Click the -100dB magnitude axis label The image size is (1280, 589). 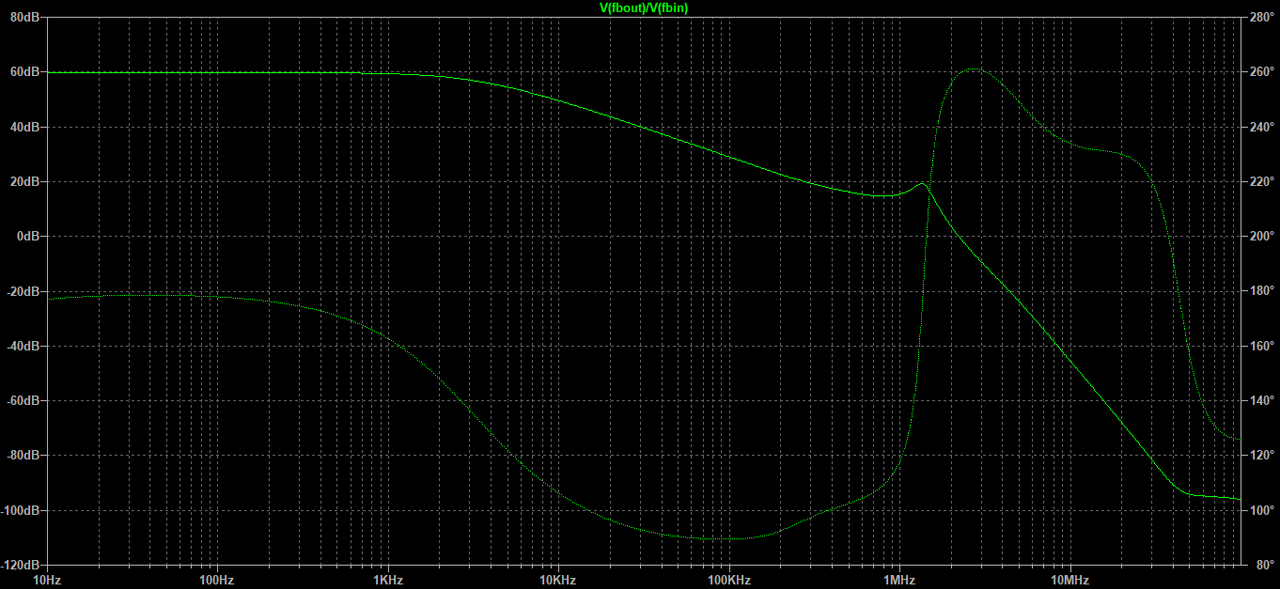(x=20, y=510)
